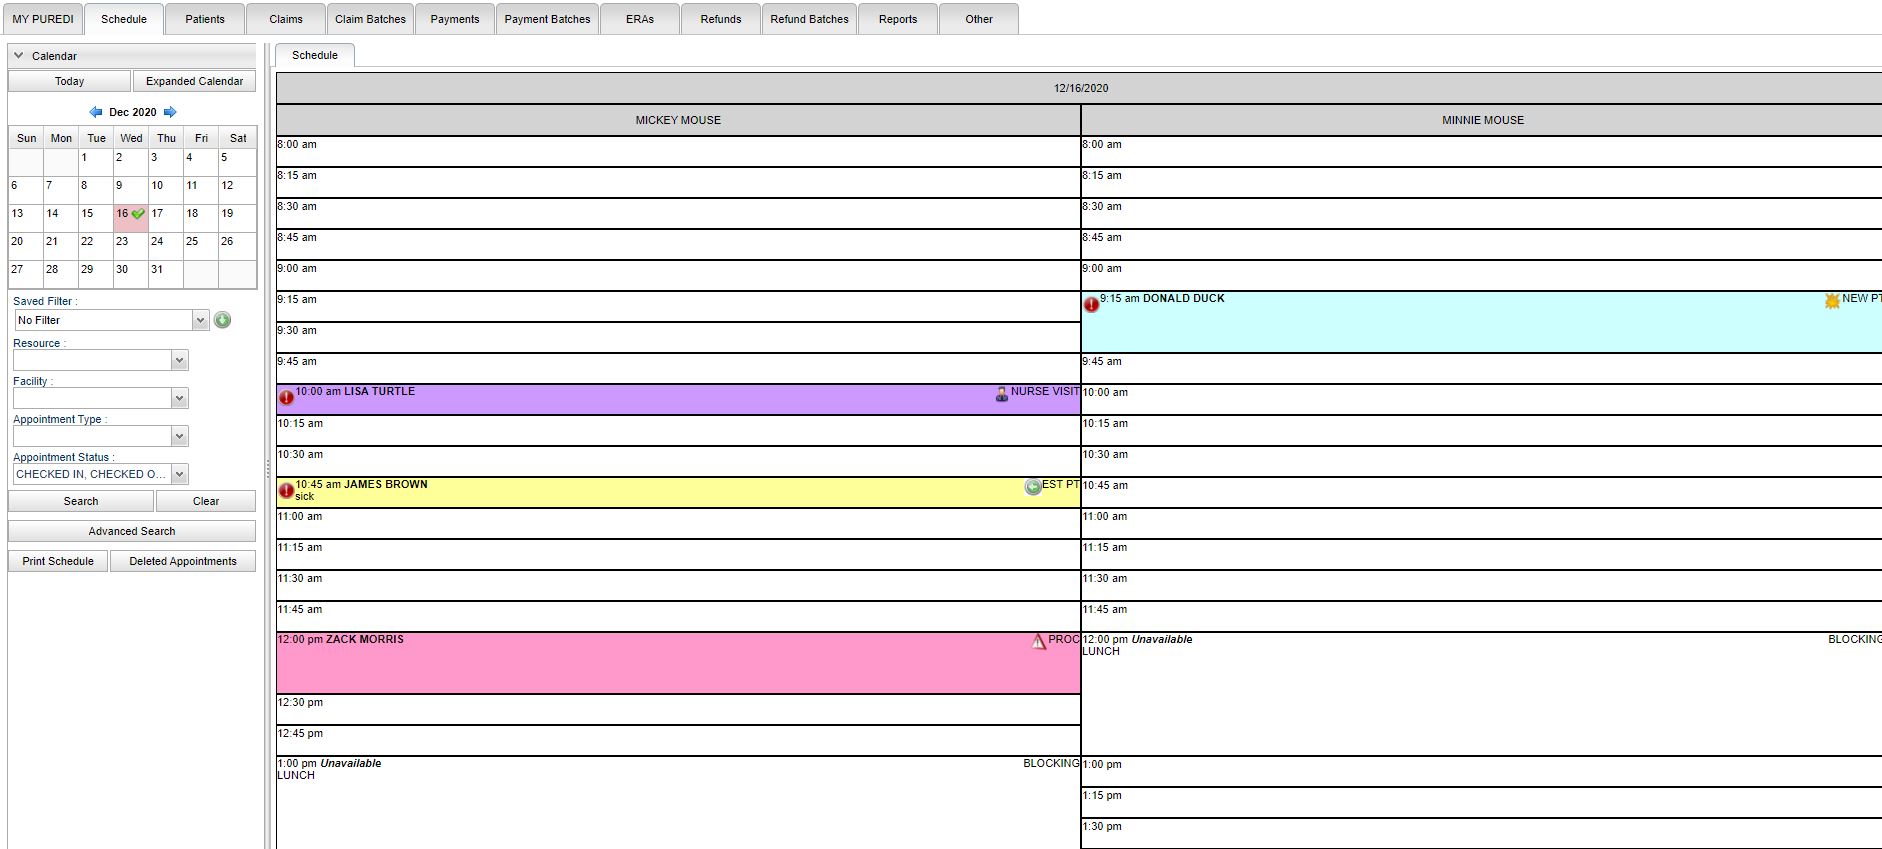
Task: Open Donald Duck's 9:15 am appointment
Action: [1481, 322]
